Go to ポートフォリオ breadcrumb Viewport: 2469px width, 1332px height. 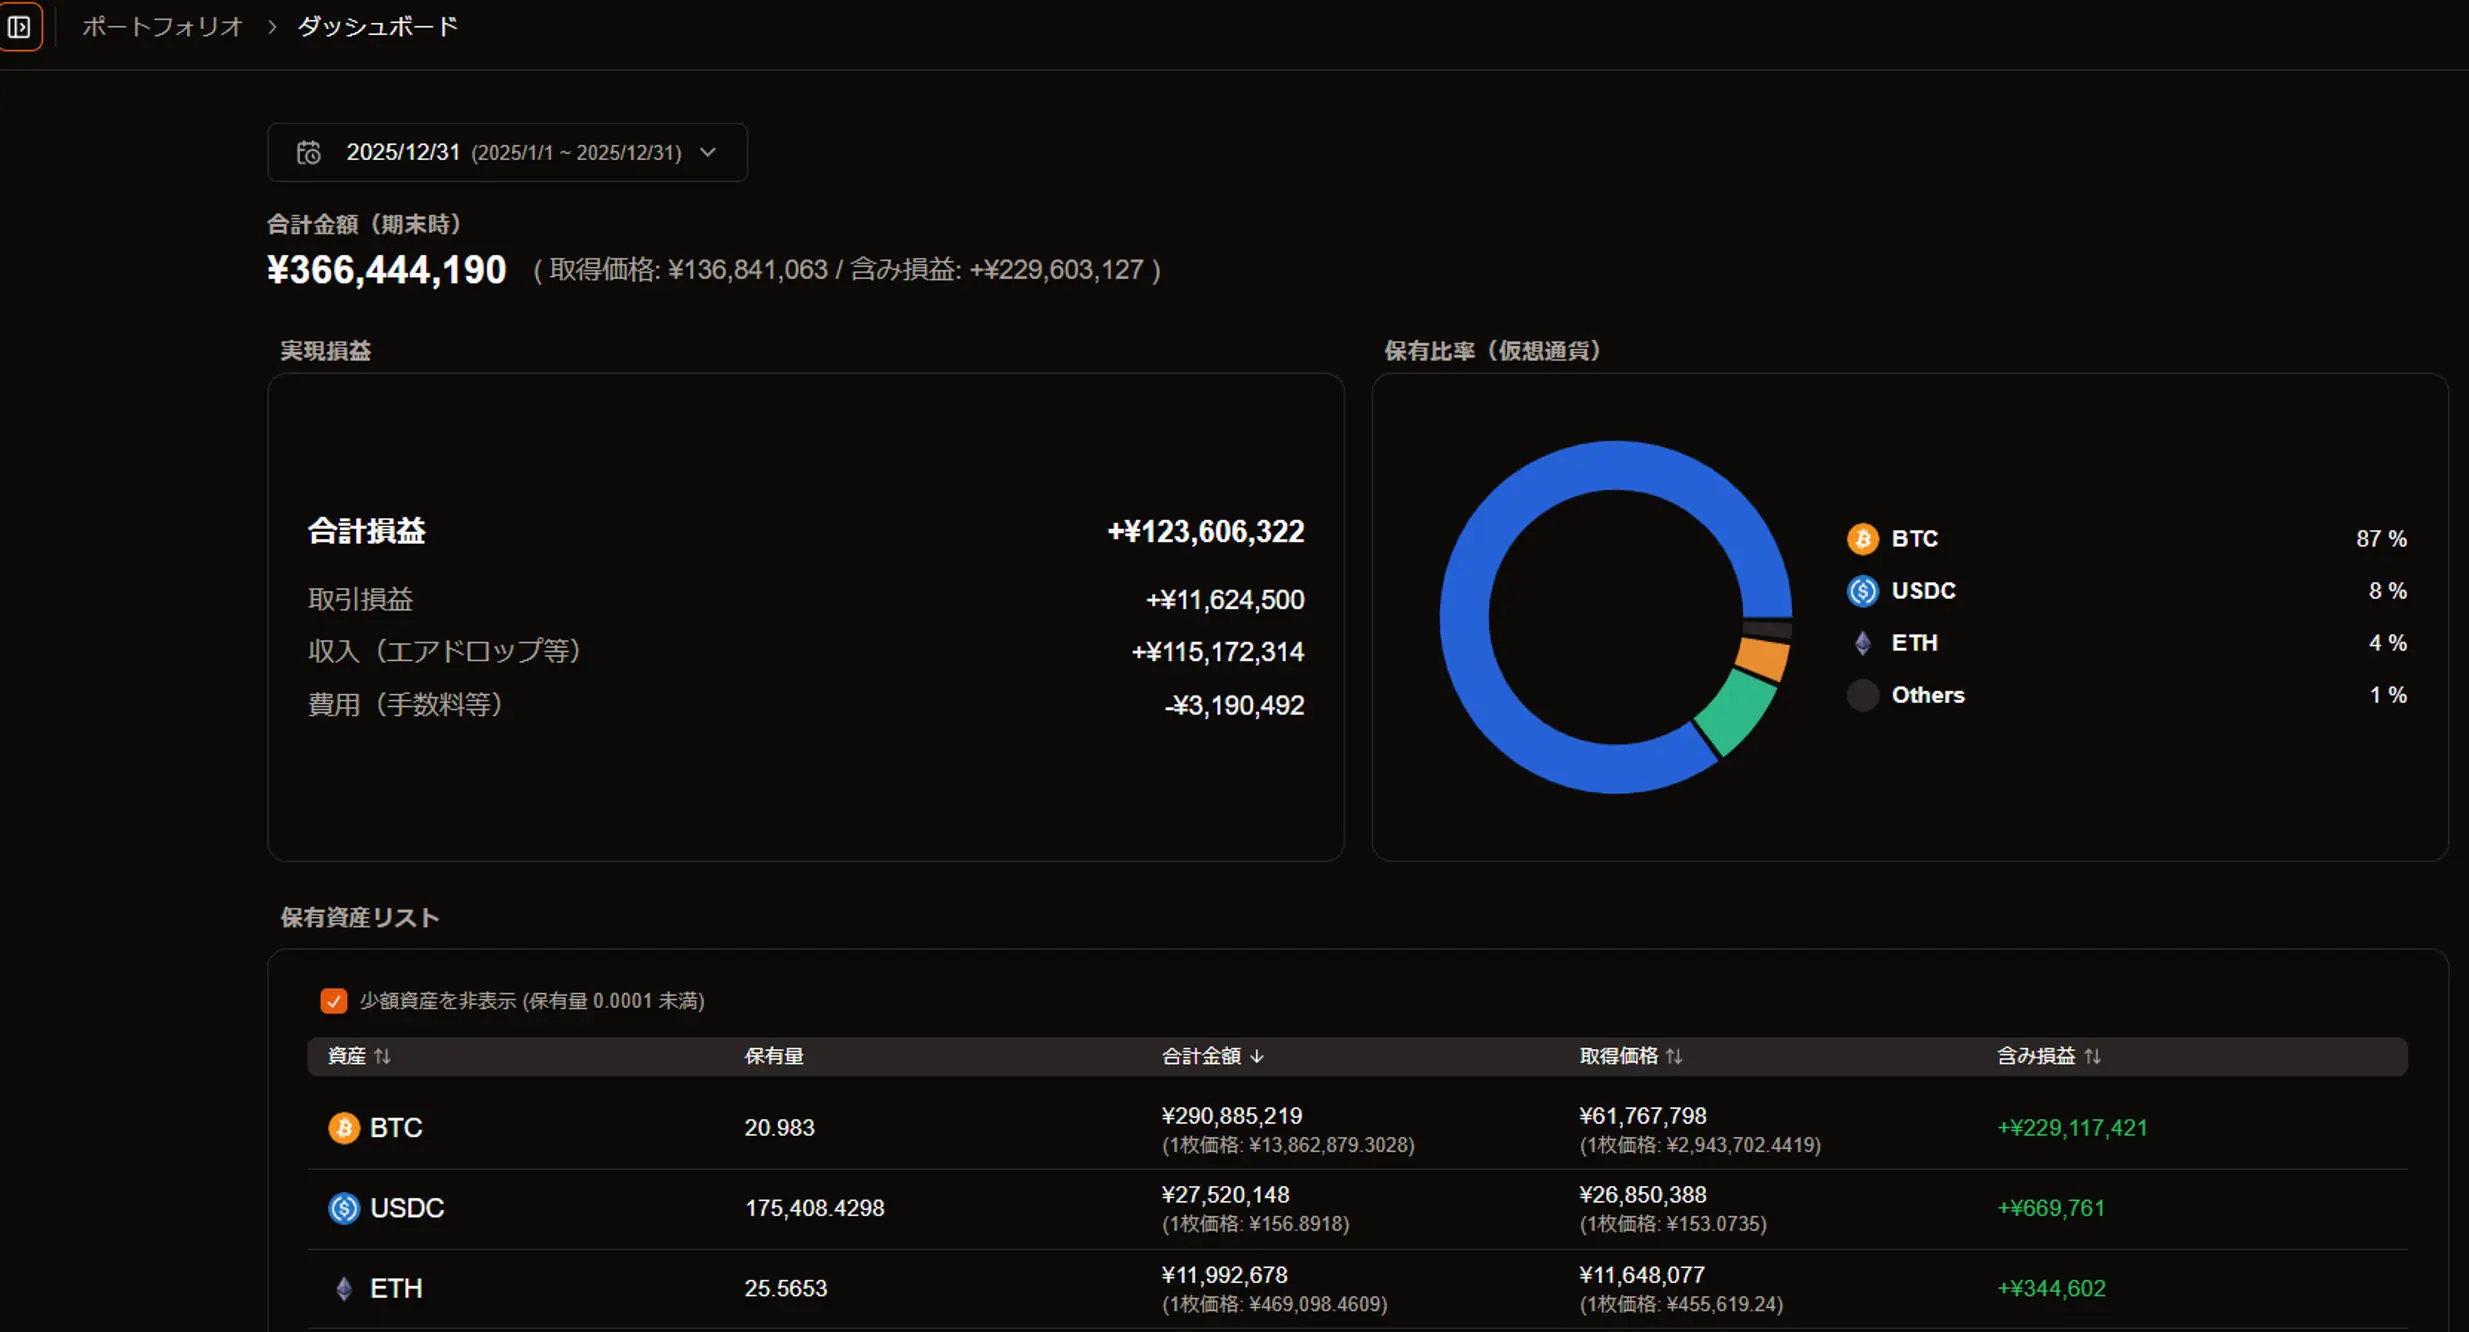(162, 27)
